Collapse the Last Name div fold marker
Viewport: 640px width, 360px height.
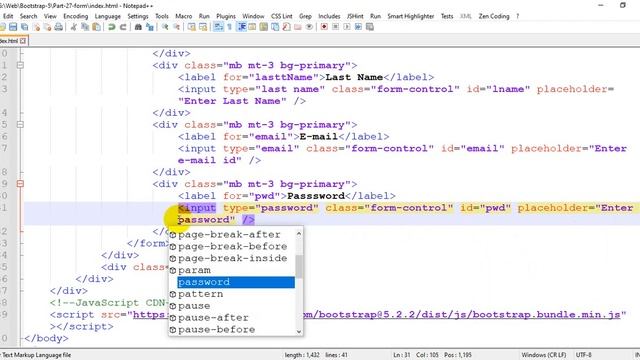click(20, 65)
